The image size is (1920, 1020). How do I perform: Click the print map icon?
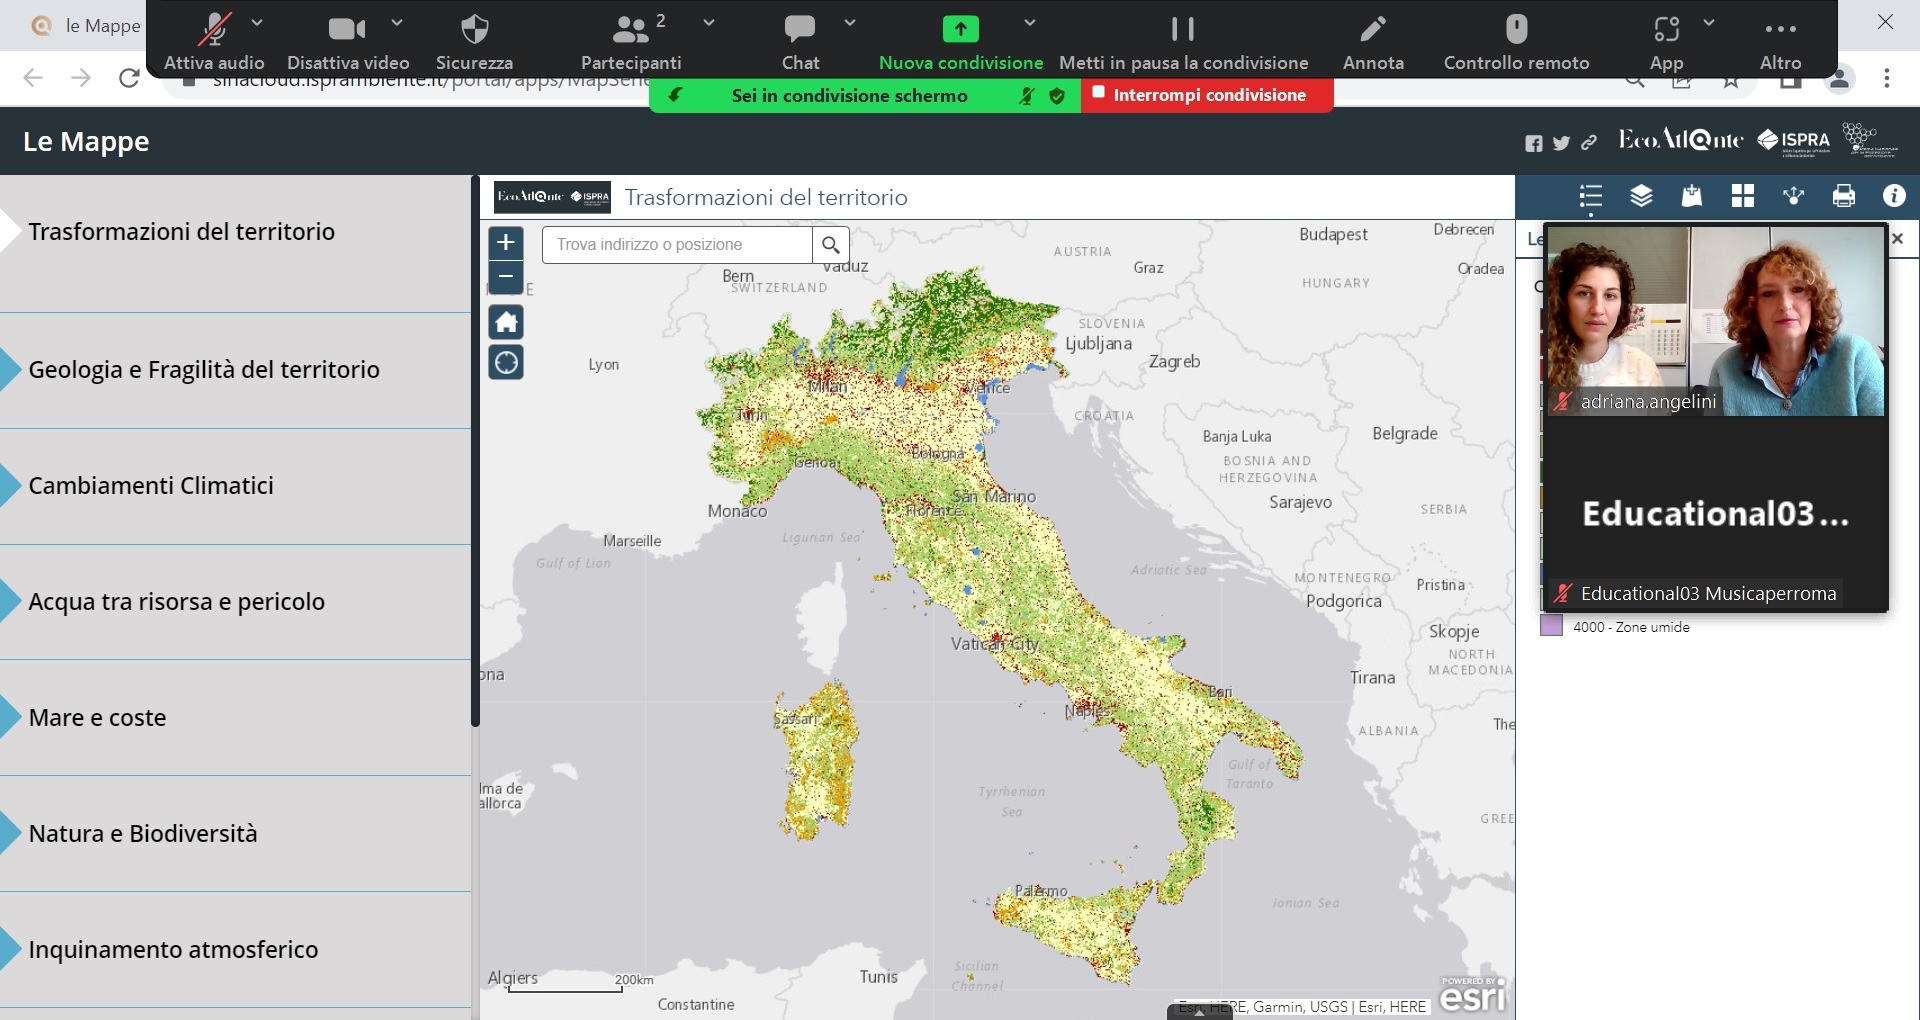[1843, 196]
